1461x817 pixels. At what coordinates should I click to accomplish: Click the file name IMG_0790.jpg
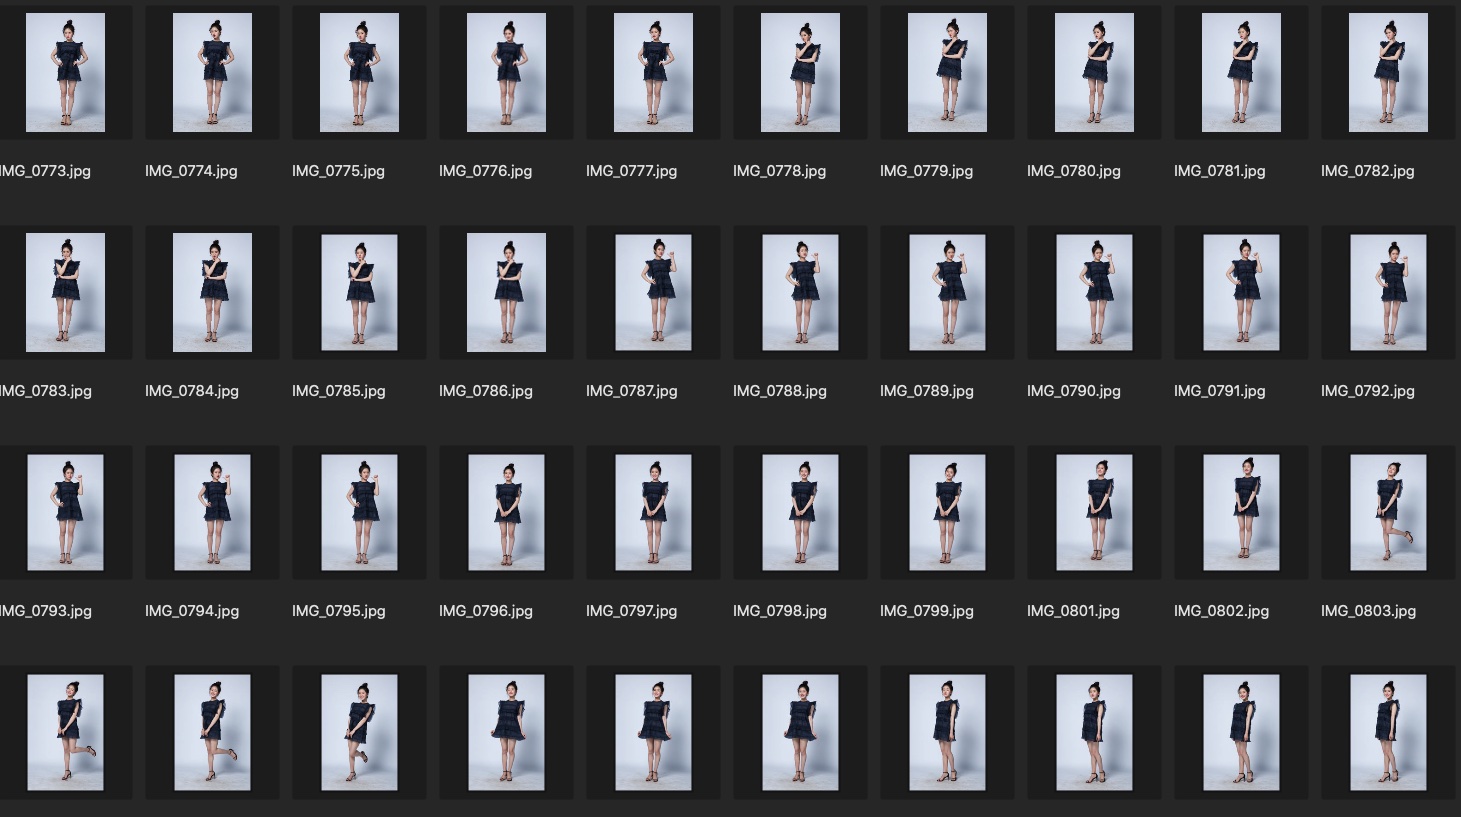pos(1073,391)
